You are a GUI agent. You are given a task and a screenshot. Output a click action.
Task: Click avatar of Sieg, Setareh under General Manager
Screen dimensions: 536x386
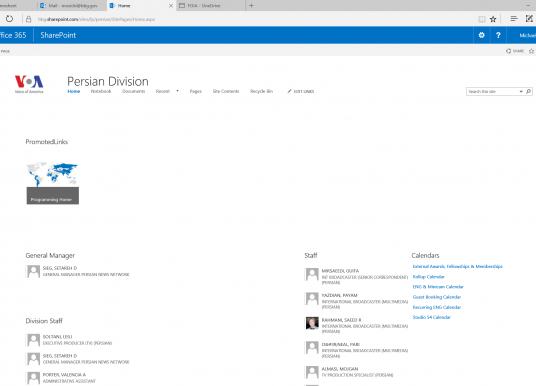[33, 271]
